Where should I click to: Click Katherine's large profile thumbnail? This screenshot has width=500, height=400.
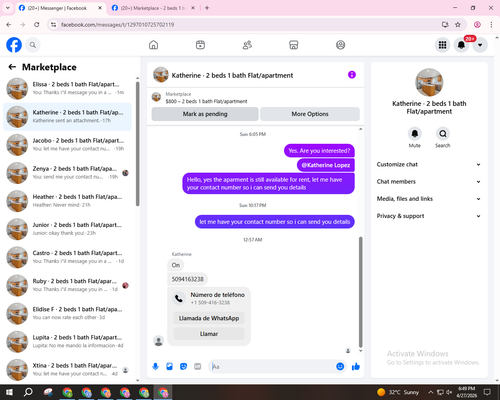click(429, 82)
